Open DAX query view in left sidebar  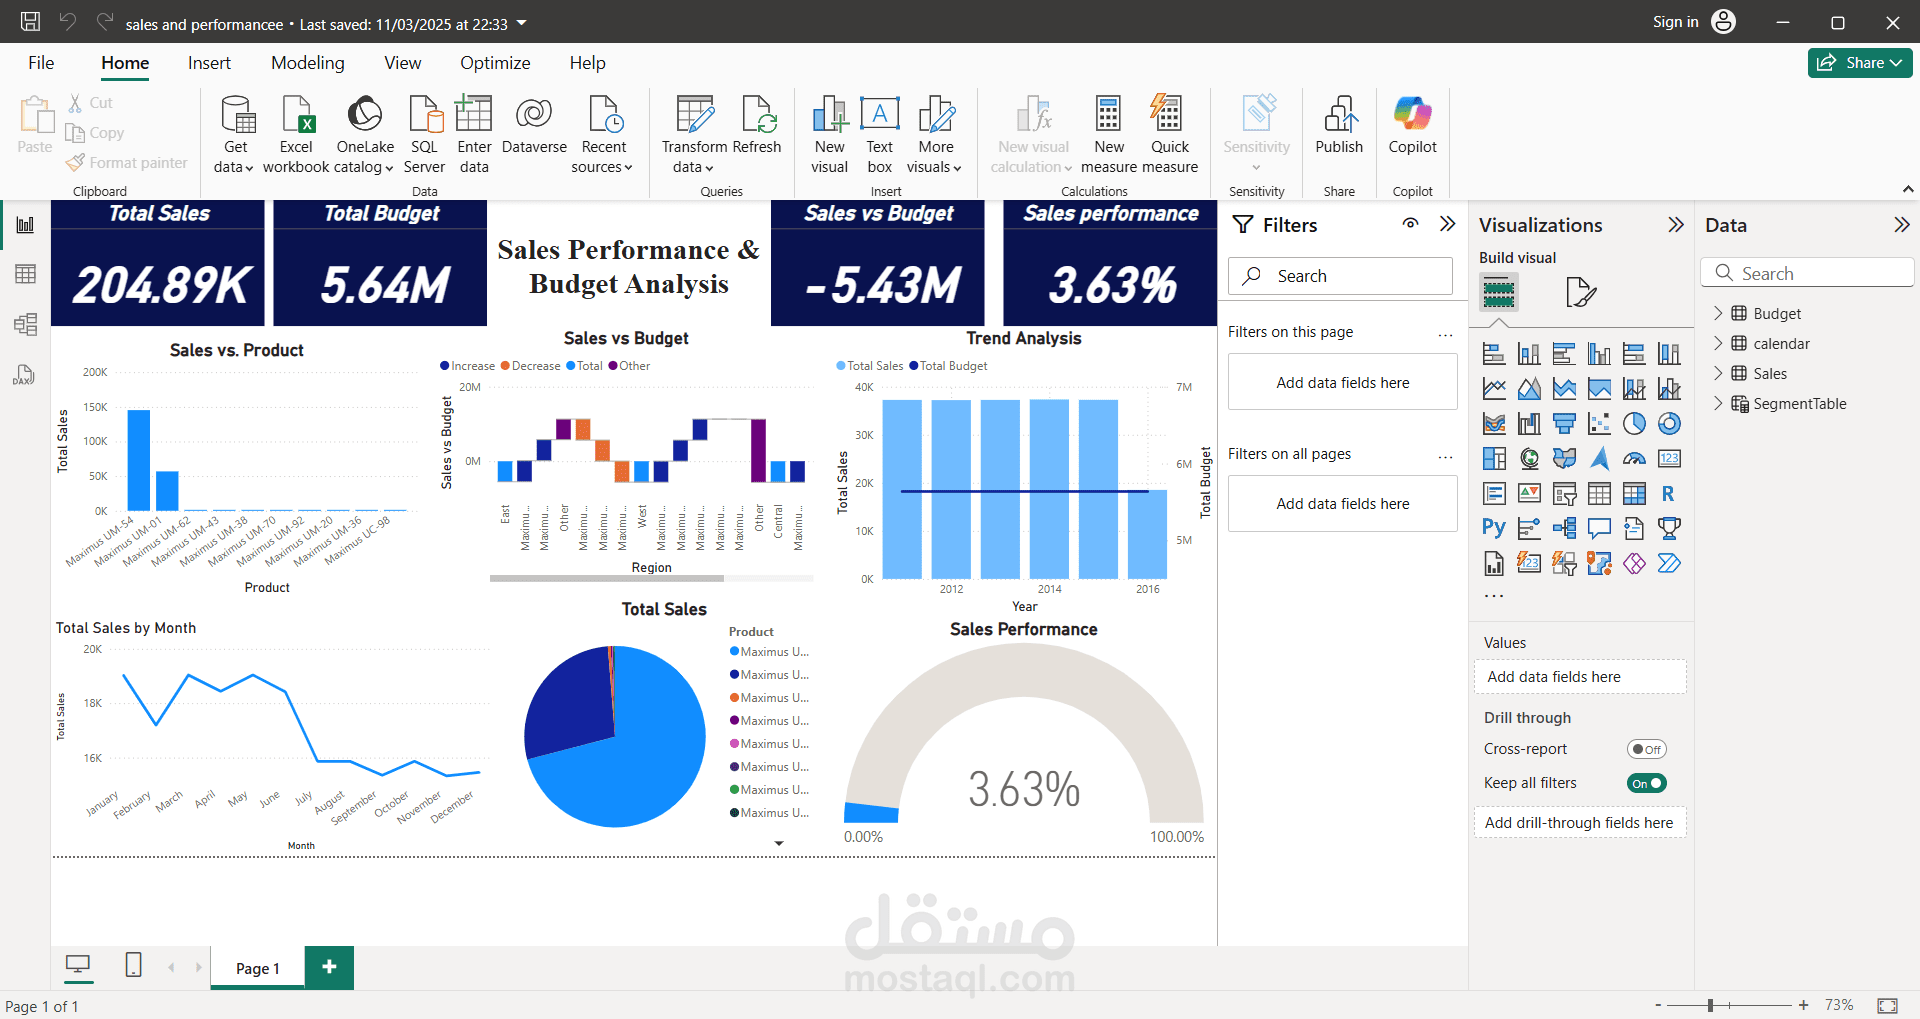point(25,374)
